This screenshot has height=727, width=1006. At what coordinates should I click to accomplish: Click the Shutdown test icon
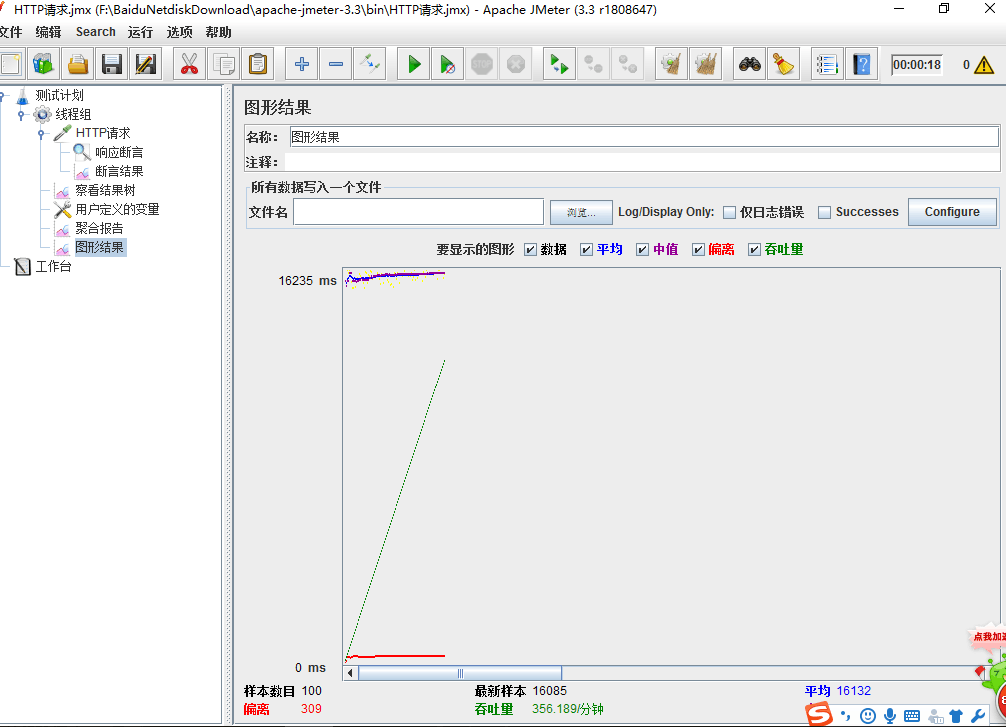[516, 64]
